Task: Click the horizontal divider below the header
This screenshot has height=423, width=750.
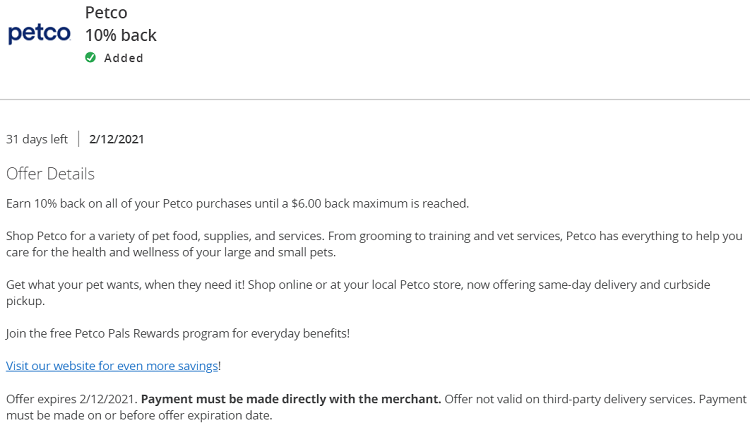Action: [375, 100]
